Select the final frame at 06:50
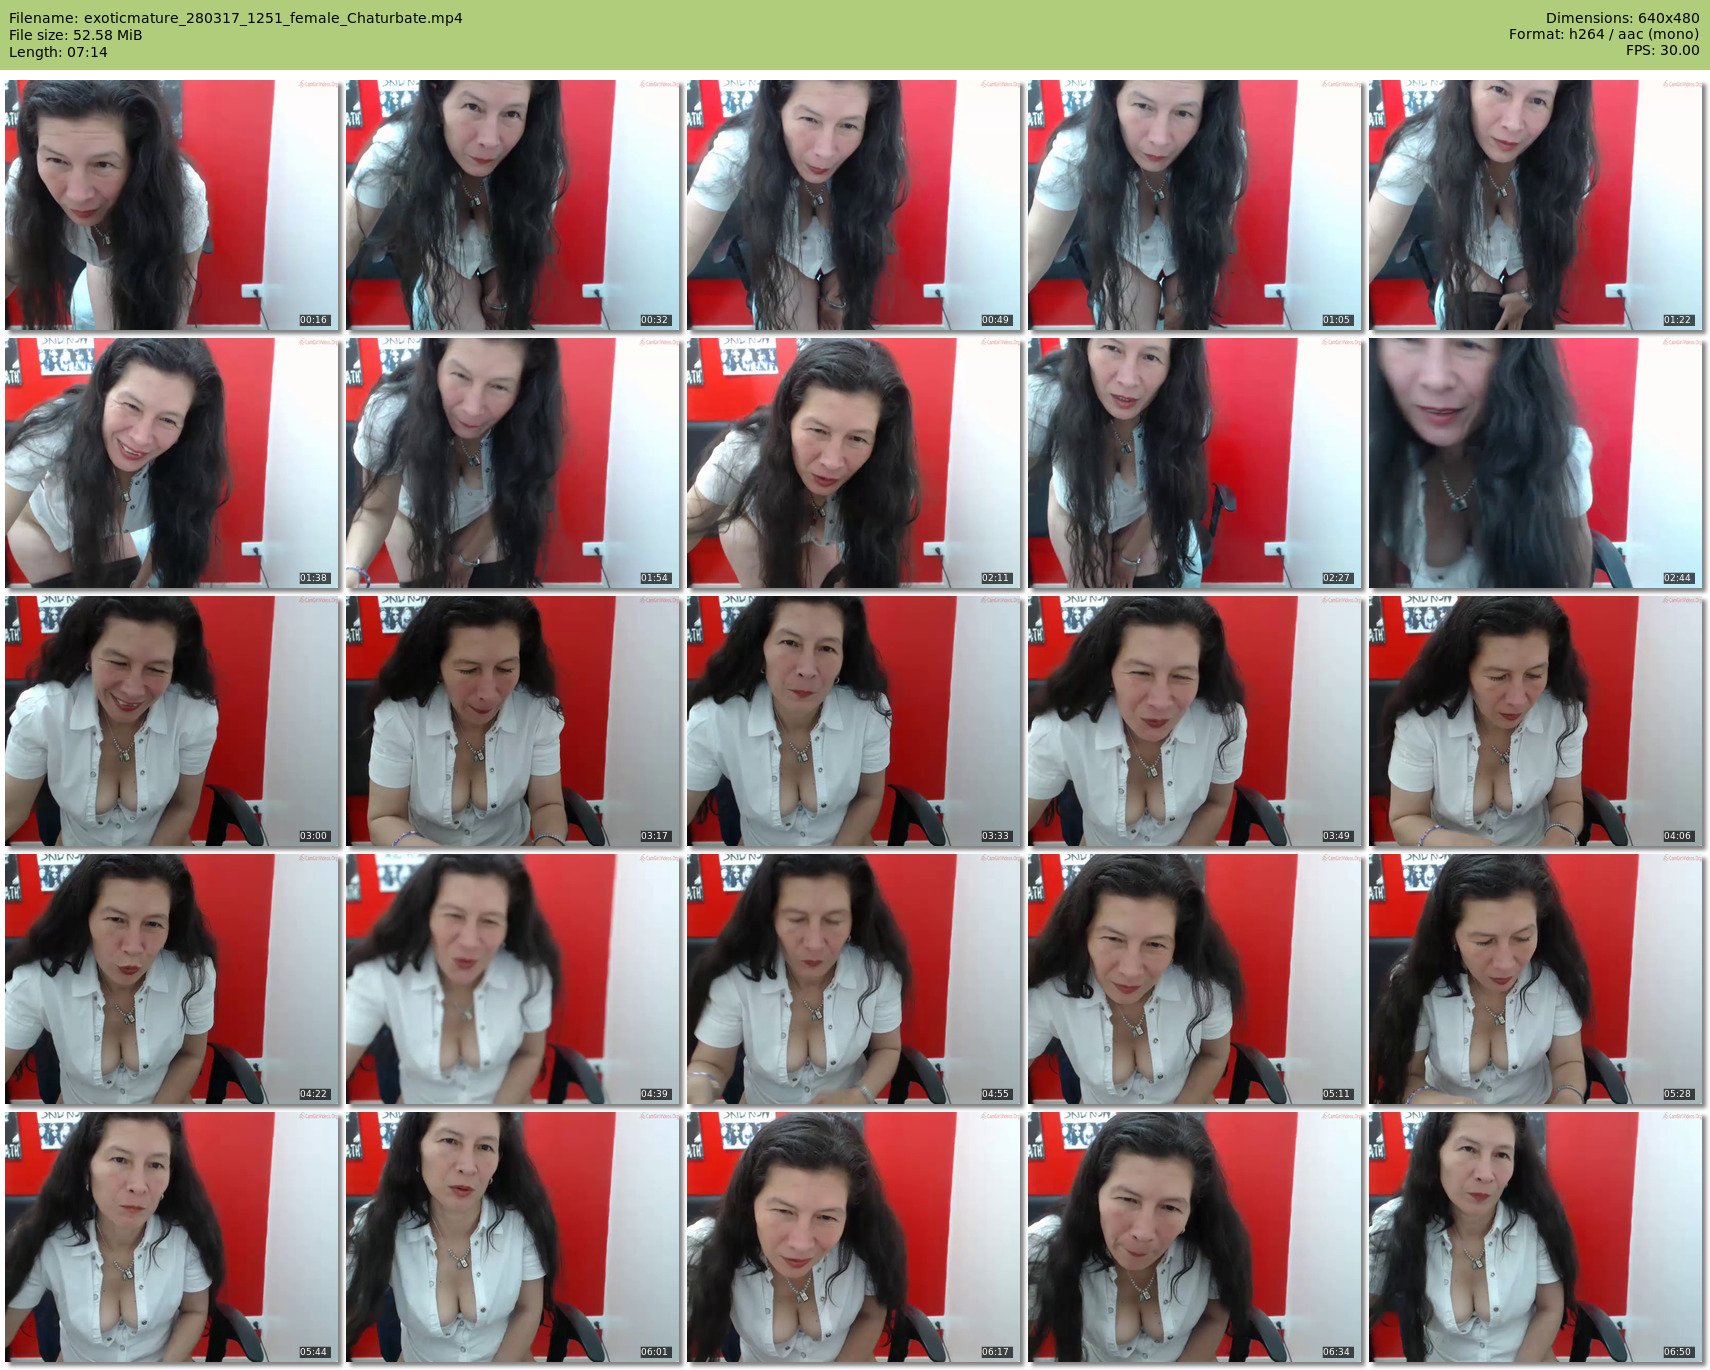This screenshot has width=1710, height=1370. 1536,1237
